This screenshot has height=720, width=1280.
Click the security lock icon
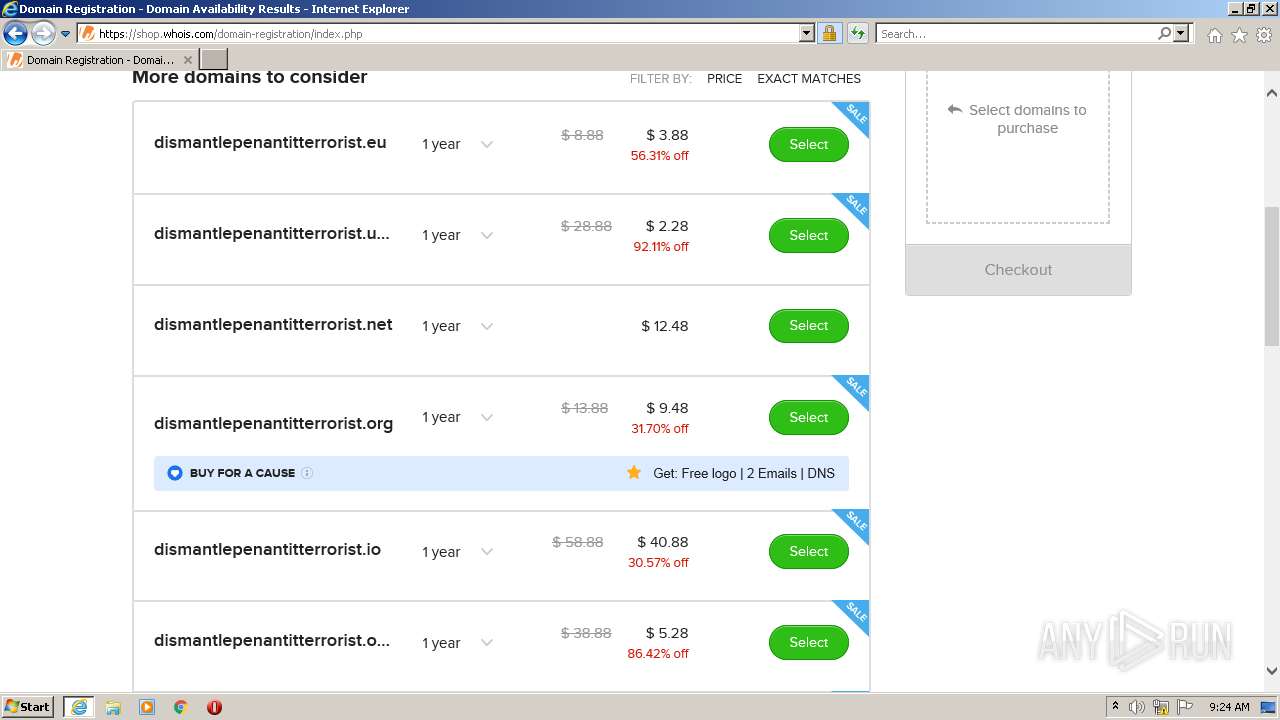pyautogui.click(x=829, y=34)
